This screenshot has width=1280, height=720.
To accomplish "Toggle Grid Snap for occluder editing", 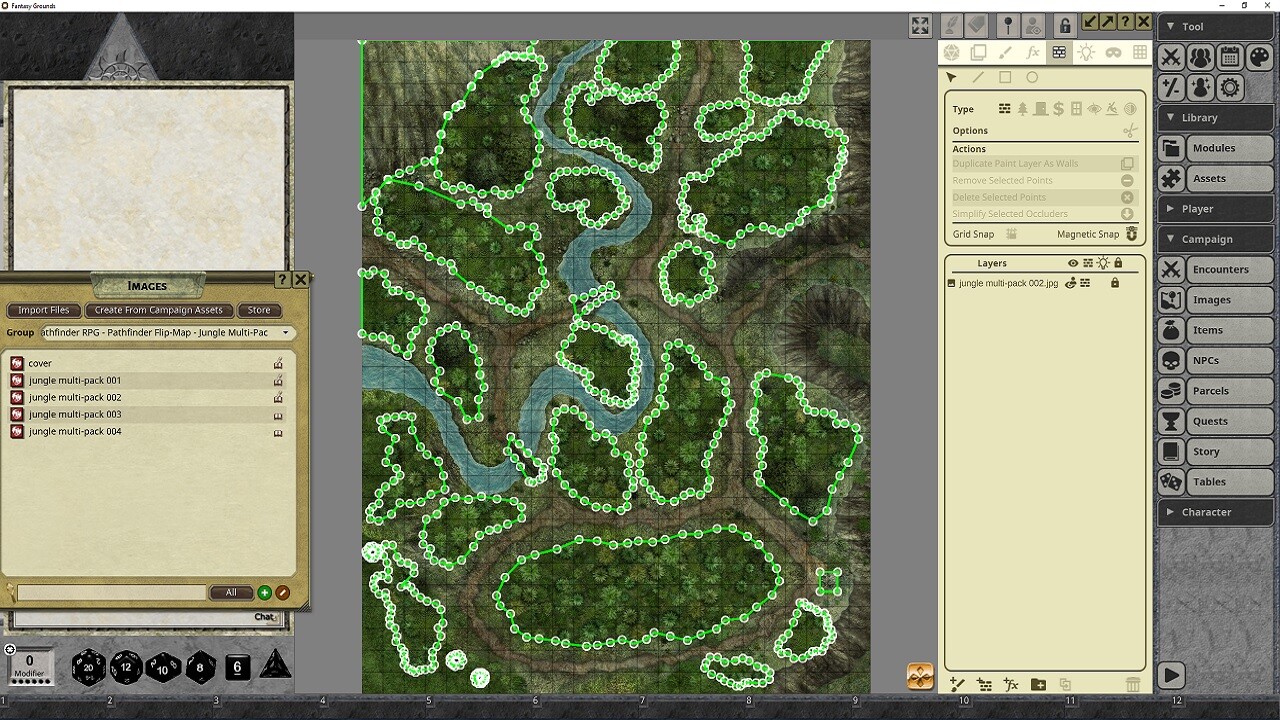I will pos(1012,234).
